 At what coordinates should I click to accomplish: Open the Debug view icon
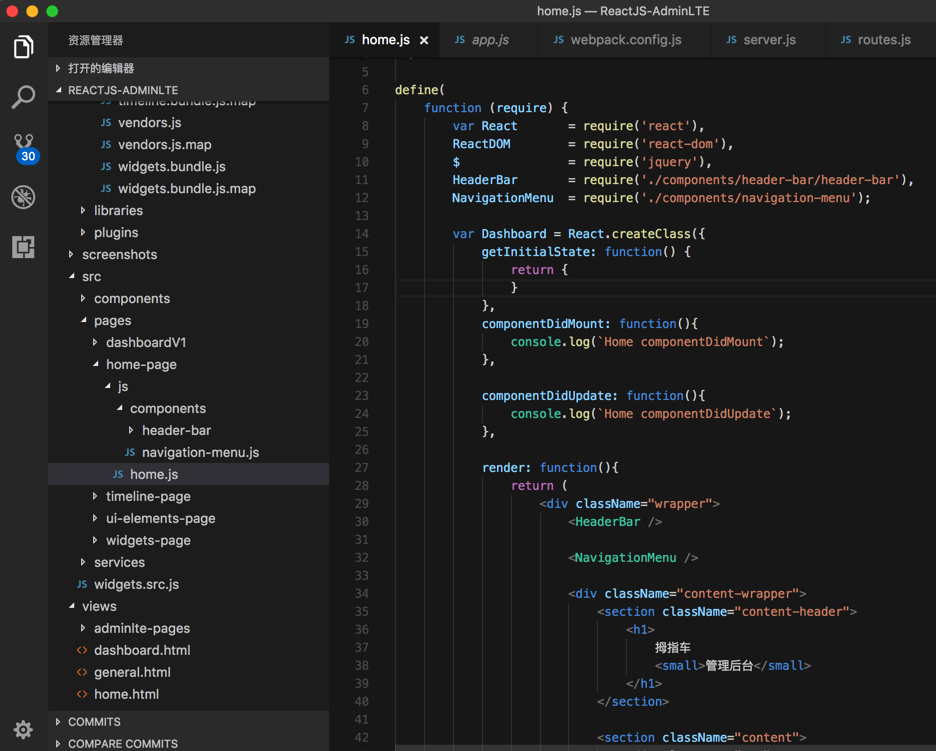(23, 197)
